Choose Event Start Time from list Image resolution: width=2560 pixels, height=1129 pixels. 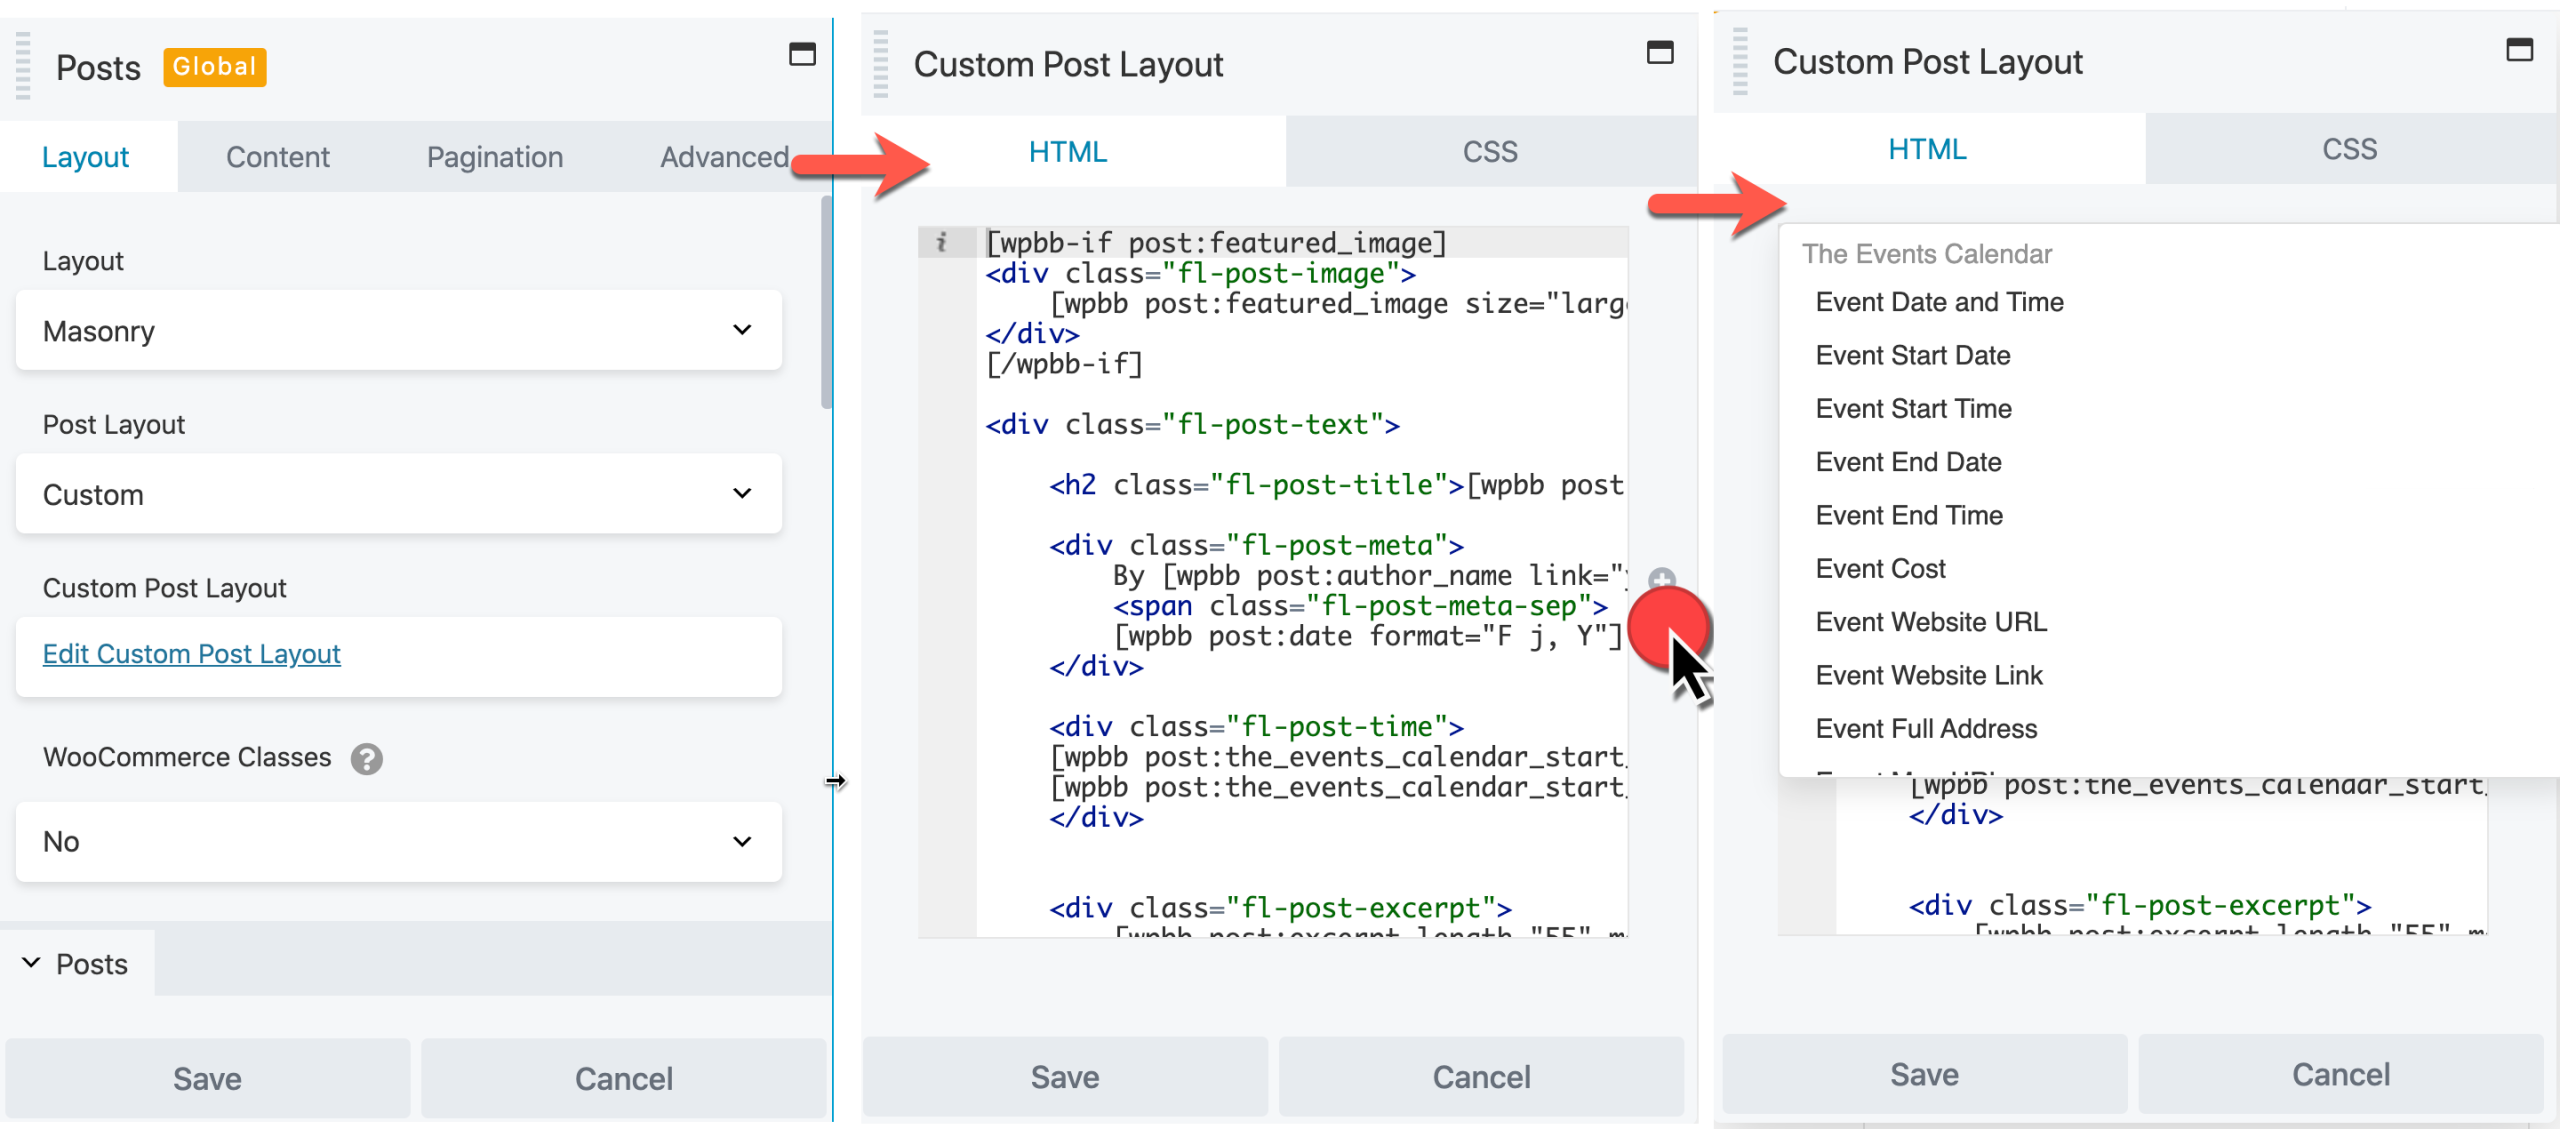1913,408
